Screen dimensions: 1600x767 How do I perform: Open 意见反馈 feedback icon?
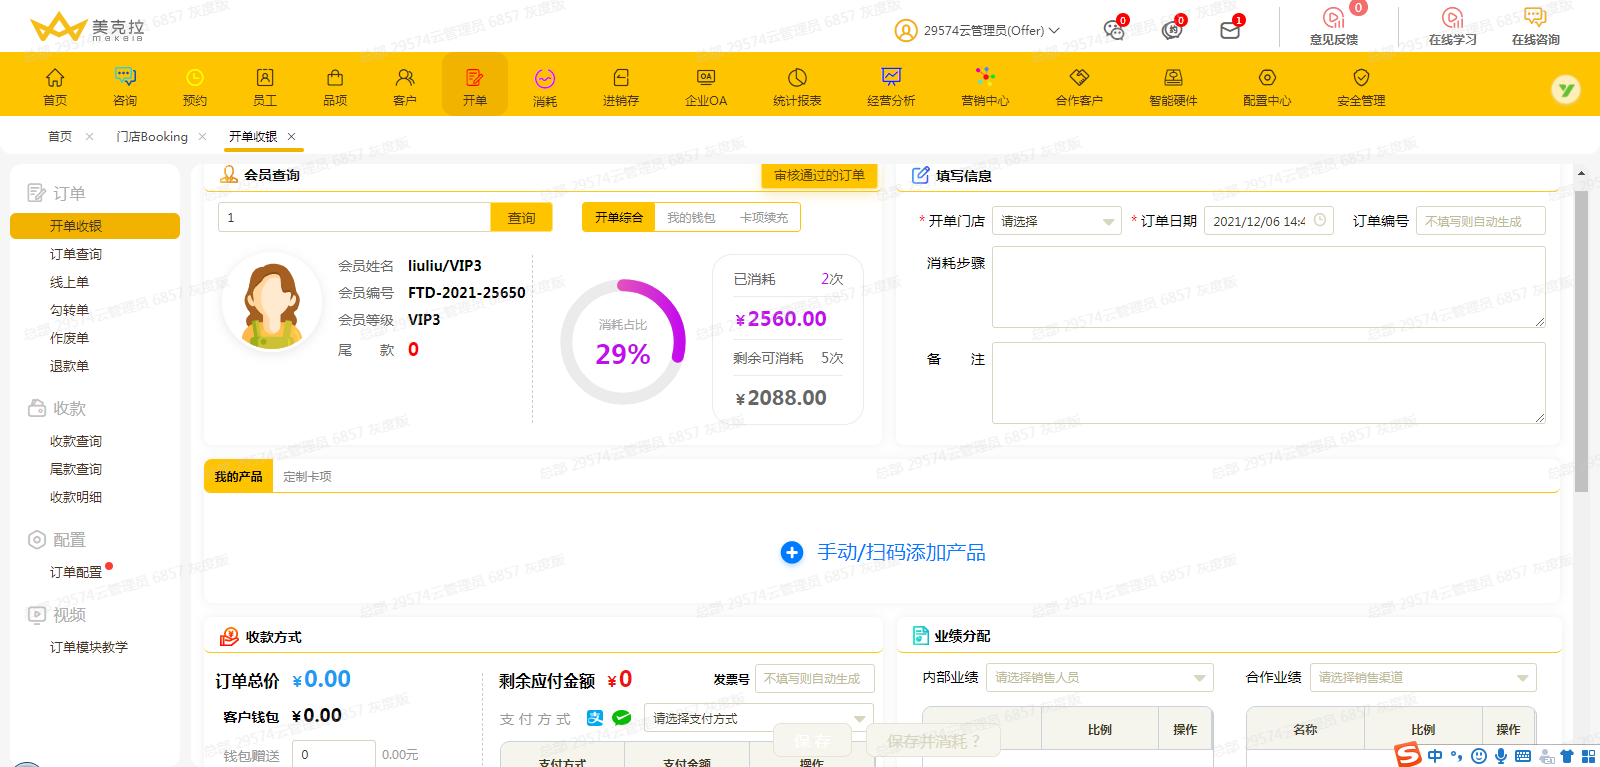coord(1334,18)
